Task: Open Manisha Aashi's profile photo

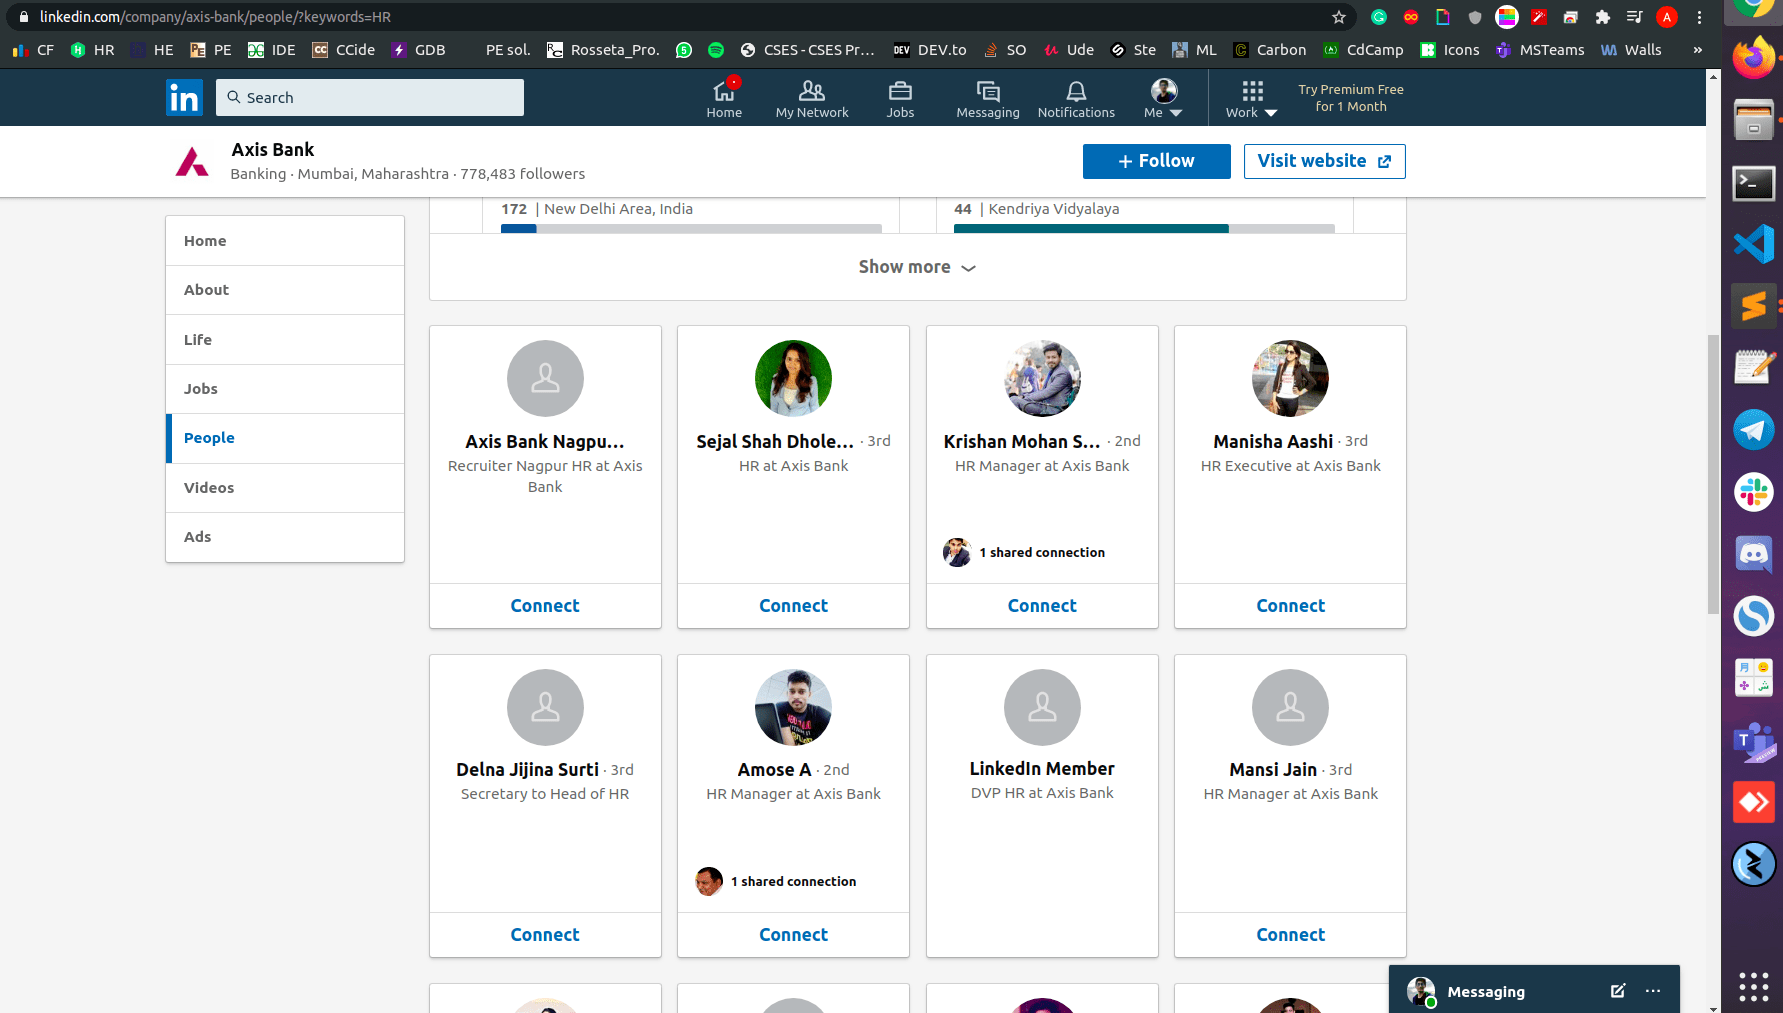Action: coord(1290,378)
